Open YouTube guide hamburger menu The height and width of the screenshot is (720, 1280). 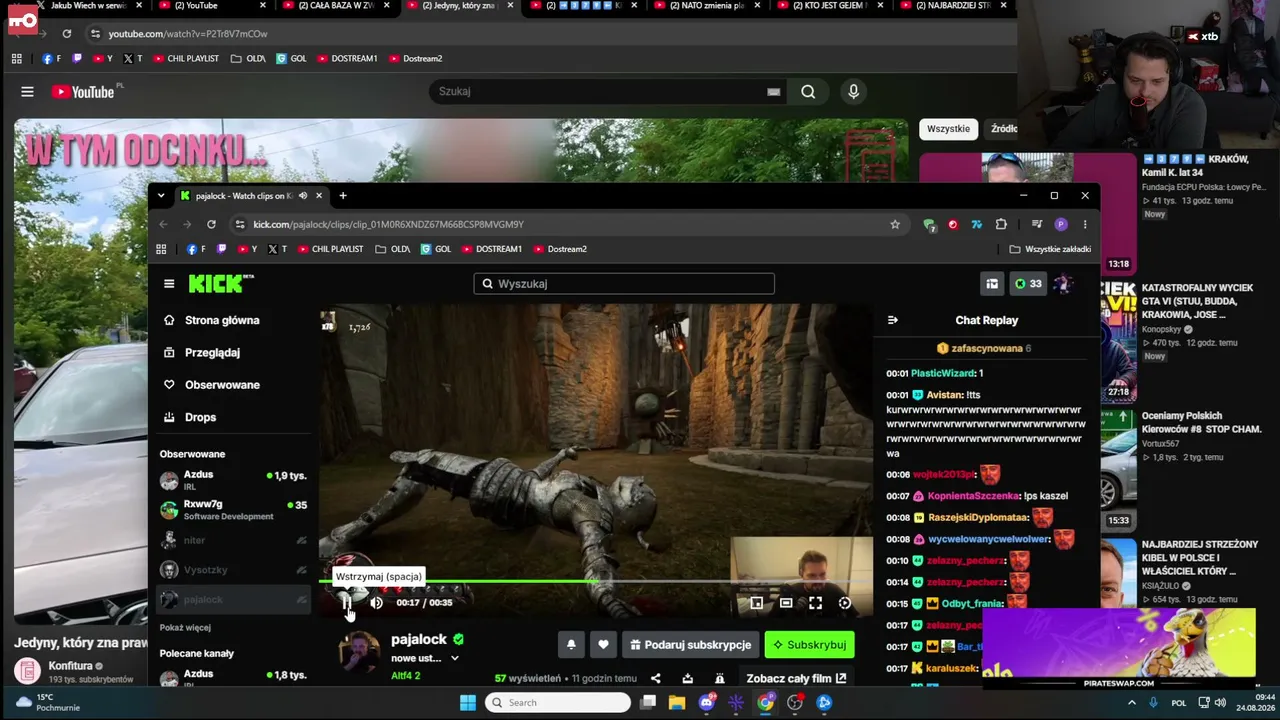point(27,92)
